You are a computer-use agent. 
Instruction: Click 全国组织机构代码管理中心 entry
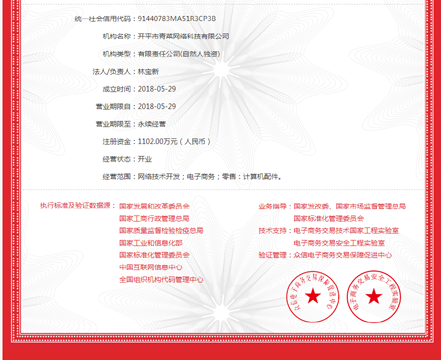(161, 279)
